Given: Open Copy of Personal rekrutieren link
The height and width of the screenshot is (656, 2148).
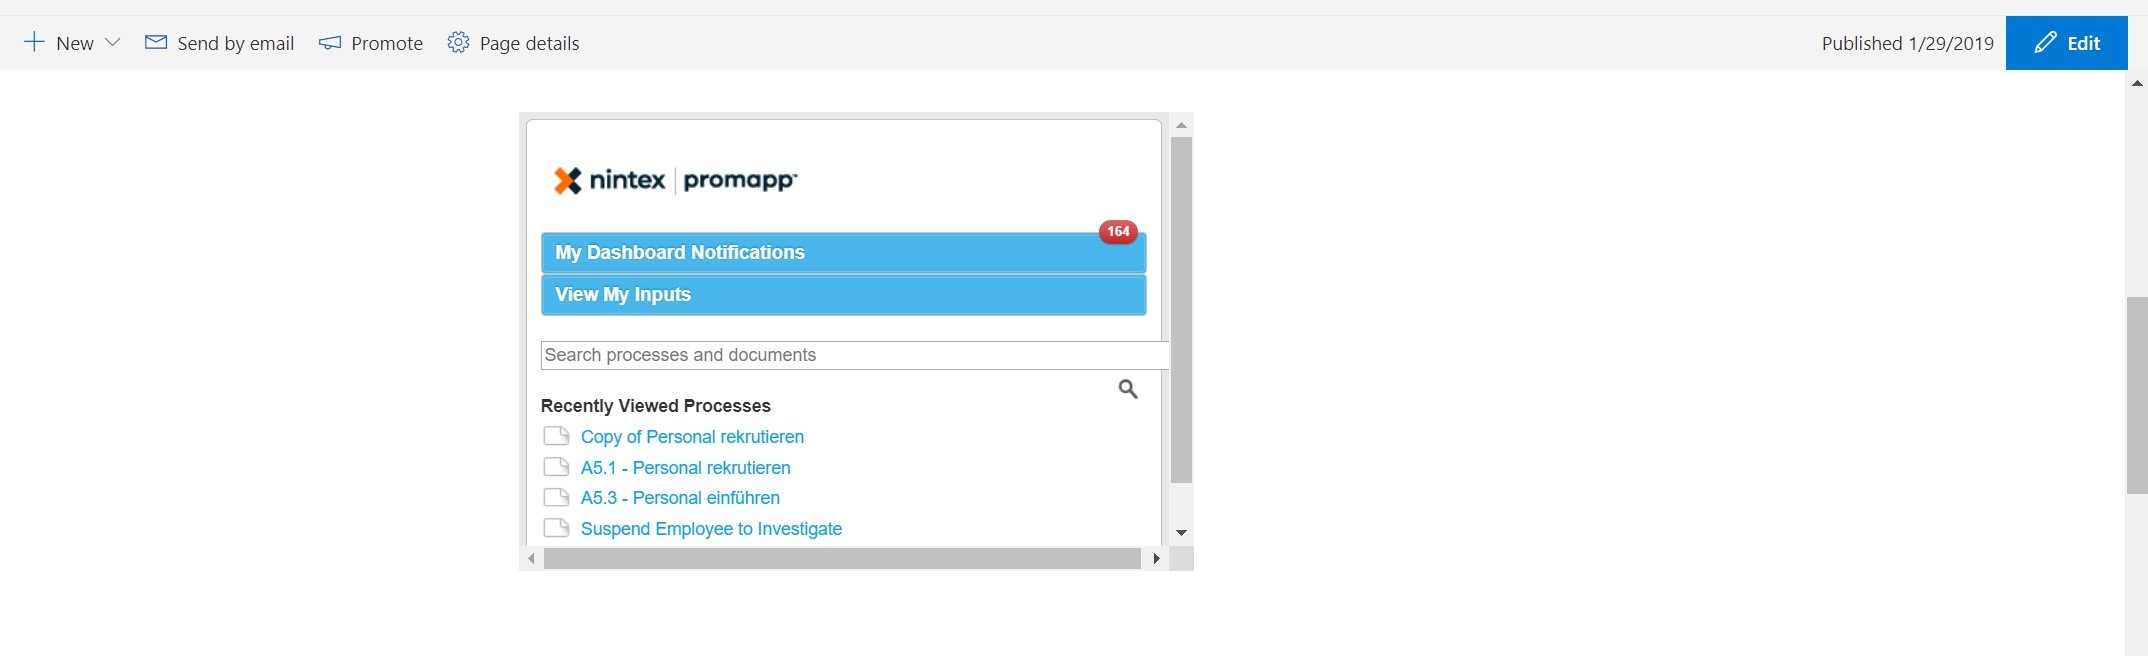Looking at the screenshot, I should click(692, 437).
